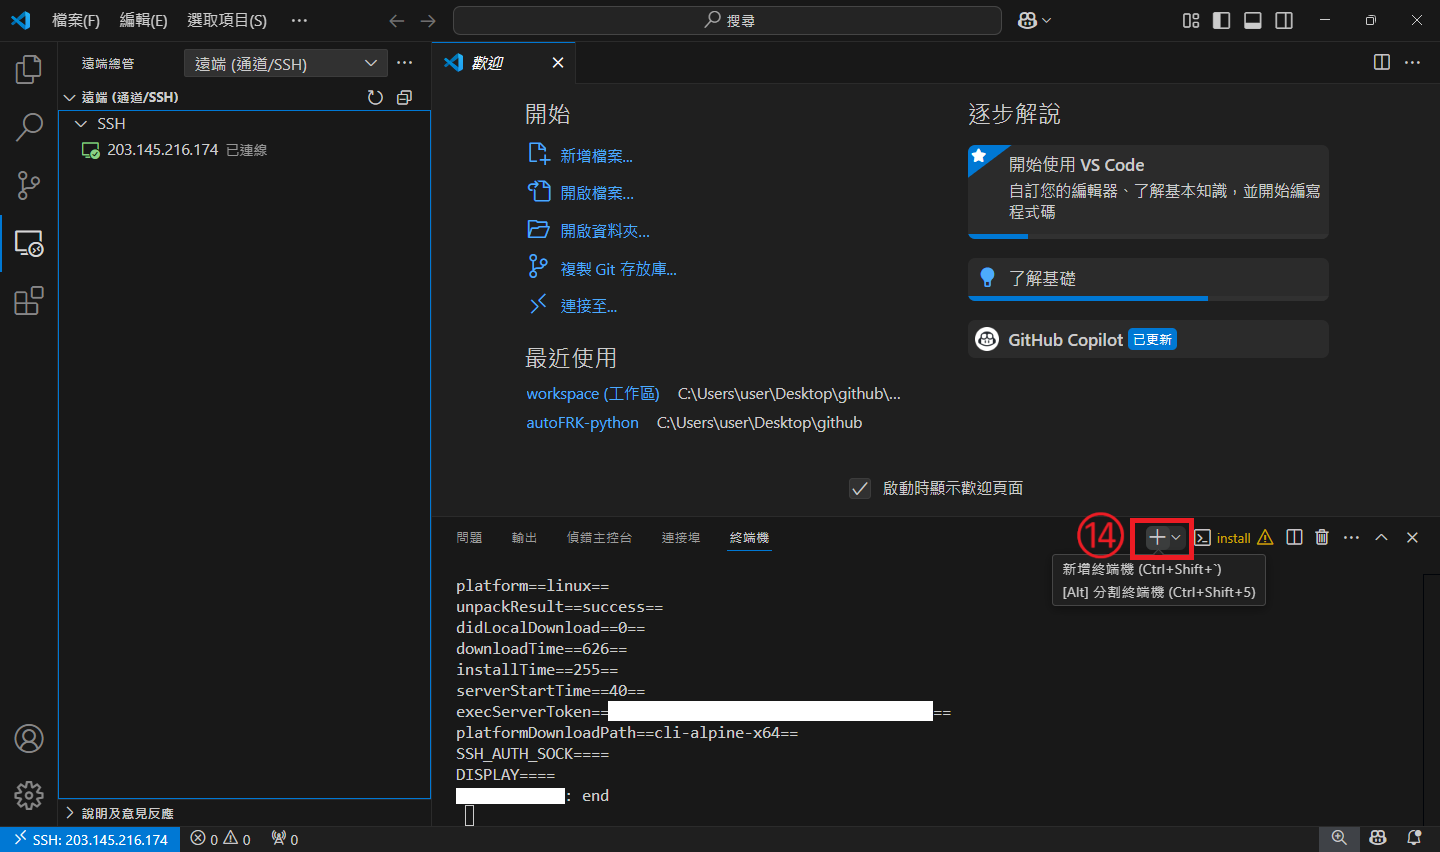
Task: Open the Selection menu
Action: pyautogui.click(x=227, y=20)
